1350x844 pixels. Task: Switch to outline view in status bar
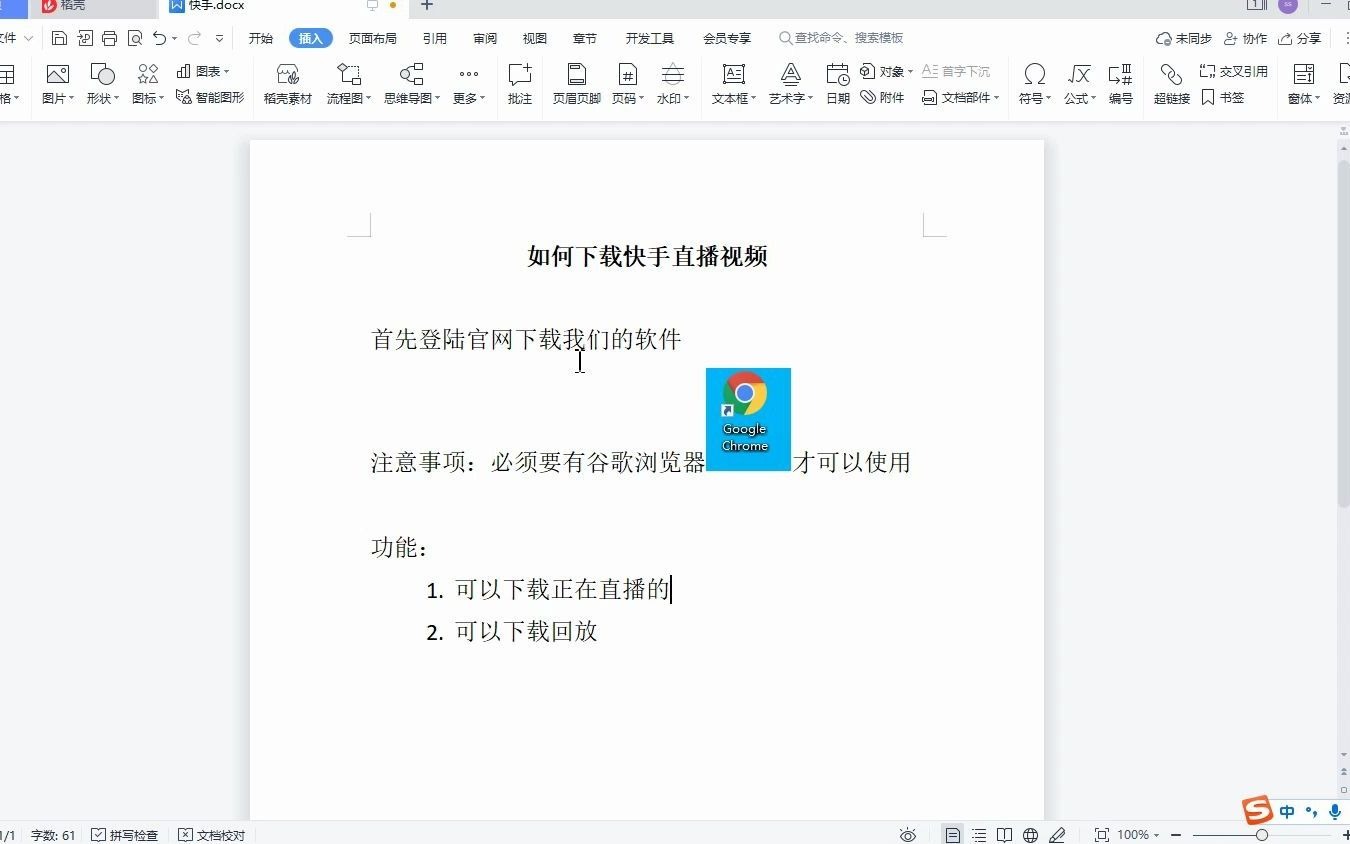point(979,835)
